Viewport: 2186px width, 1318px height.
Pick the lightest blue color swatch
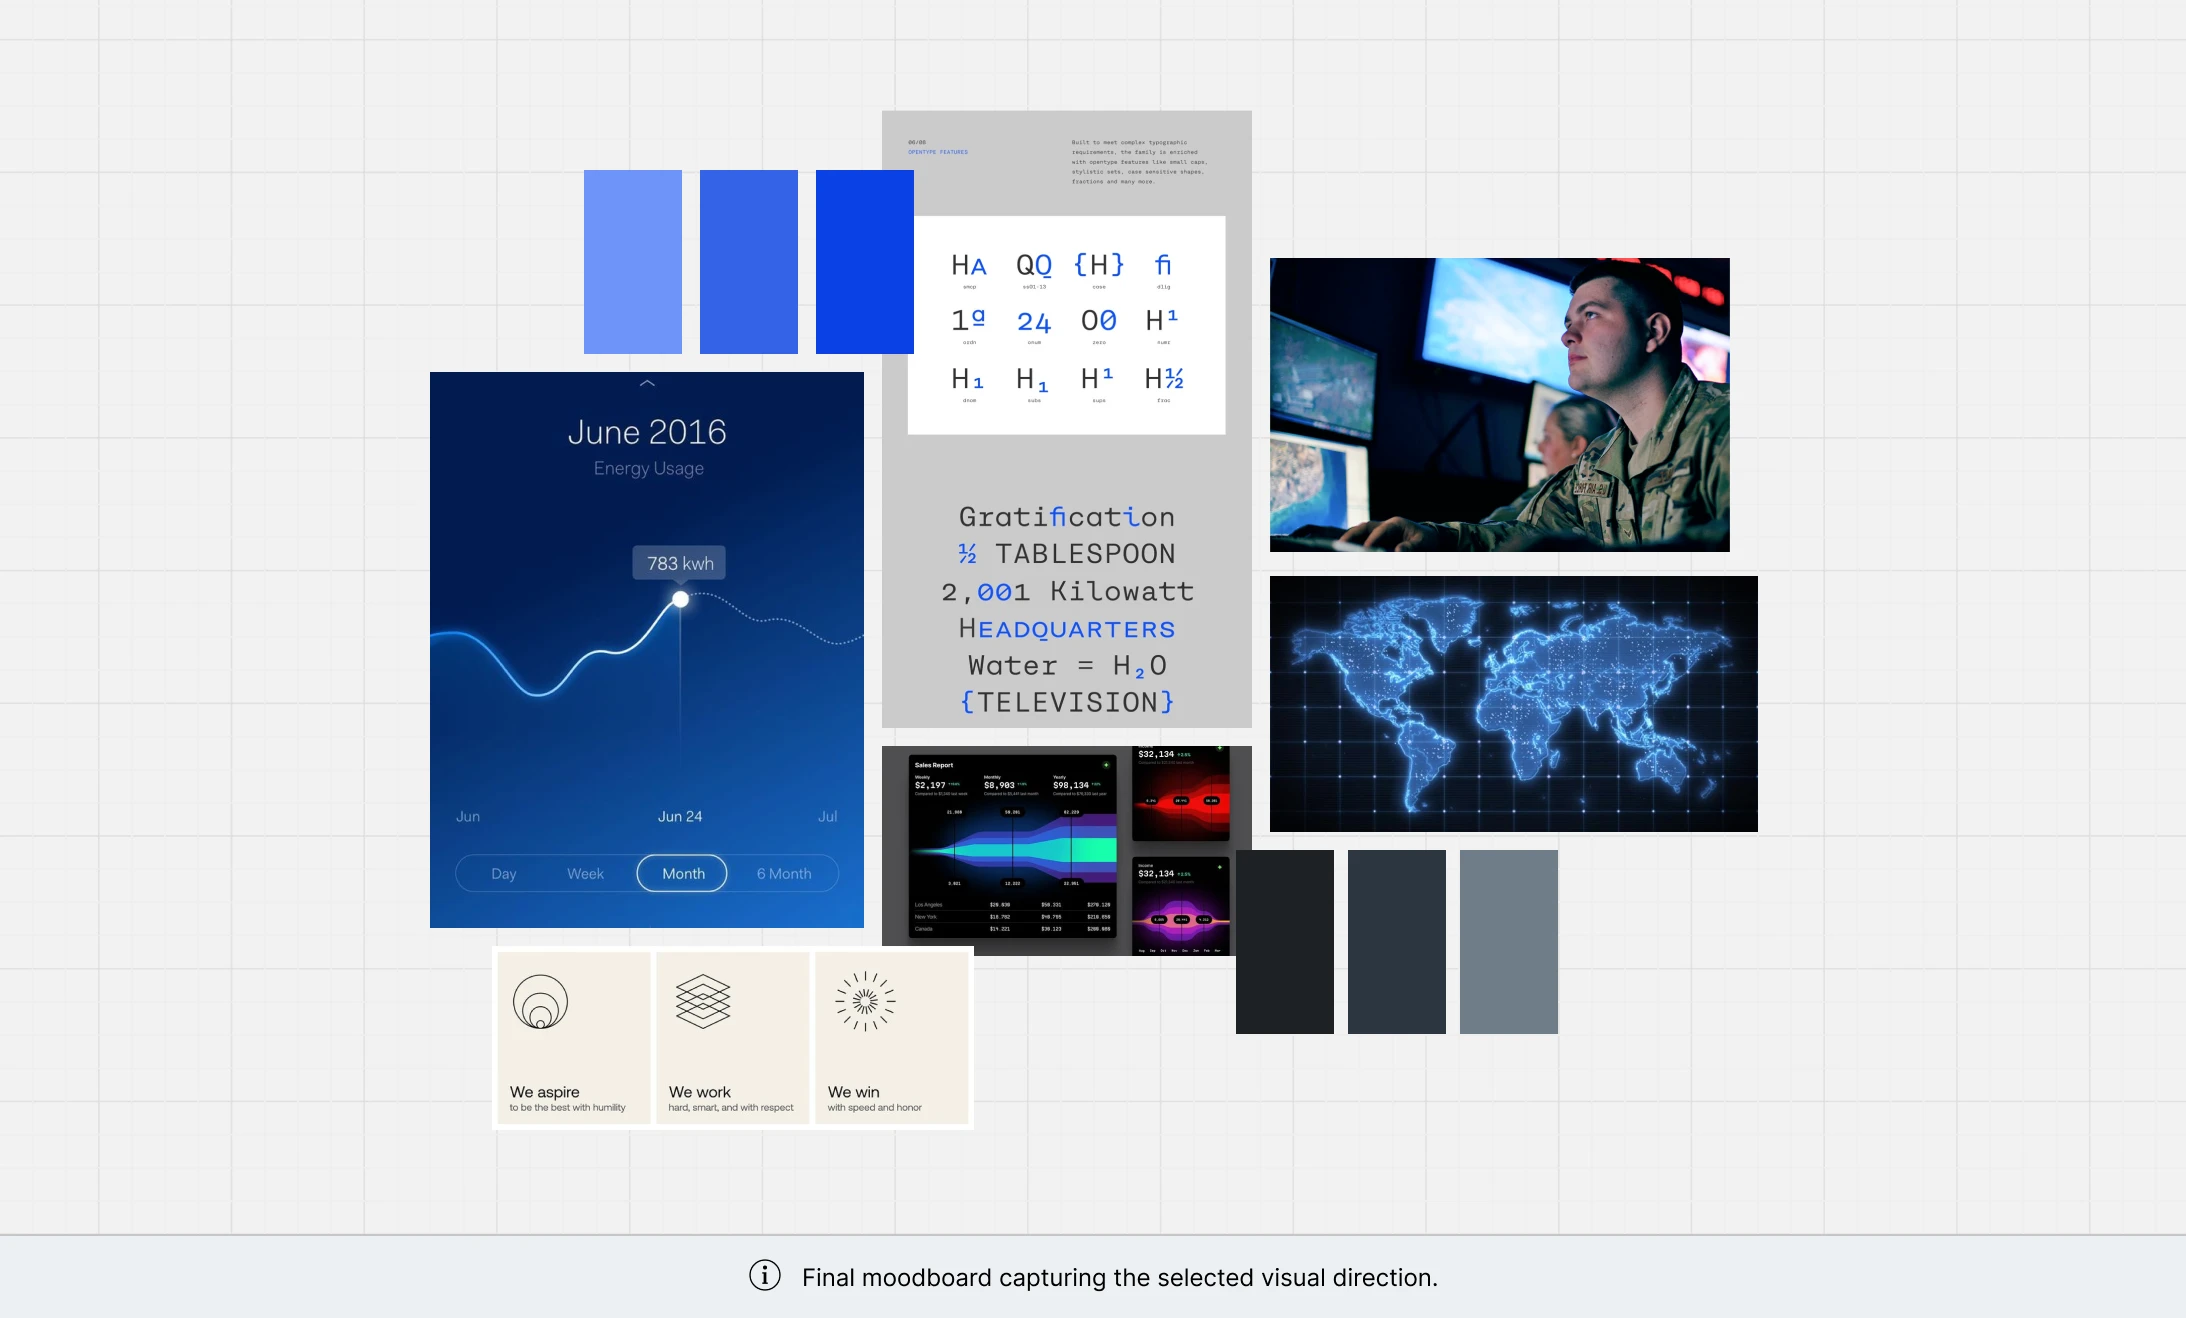point(633,262)
